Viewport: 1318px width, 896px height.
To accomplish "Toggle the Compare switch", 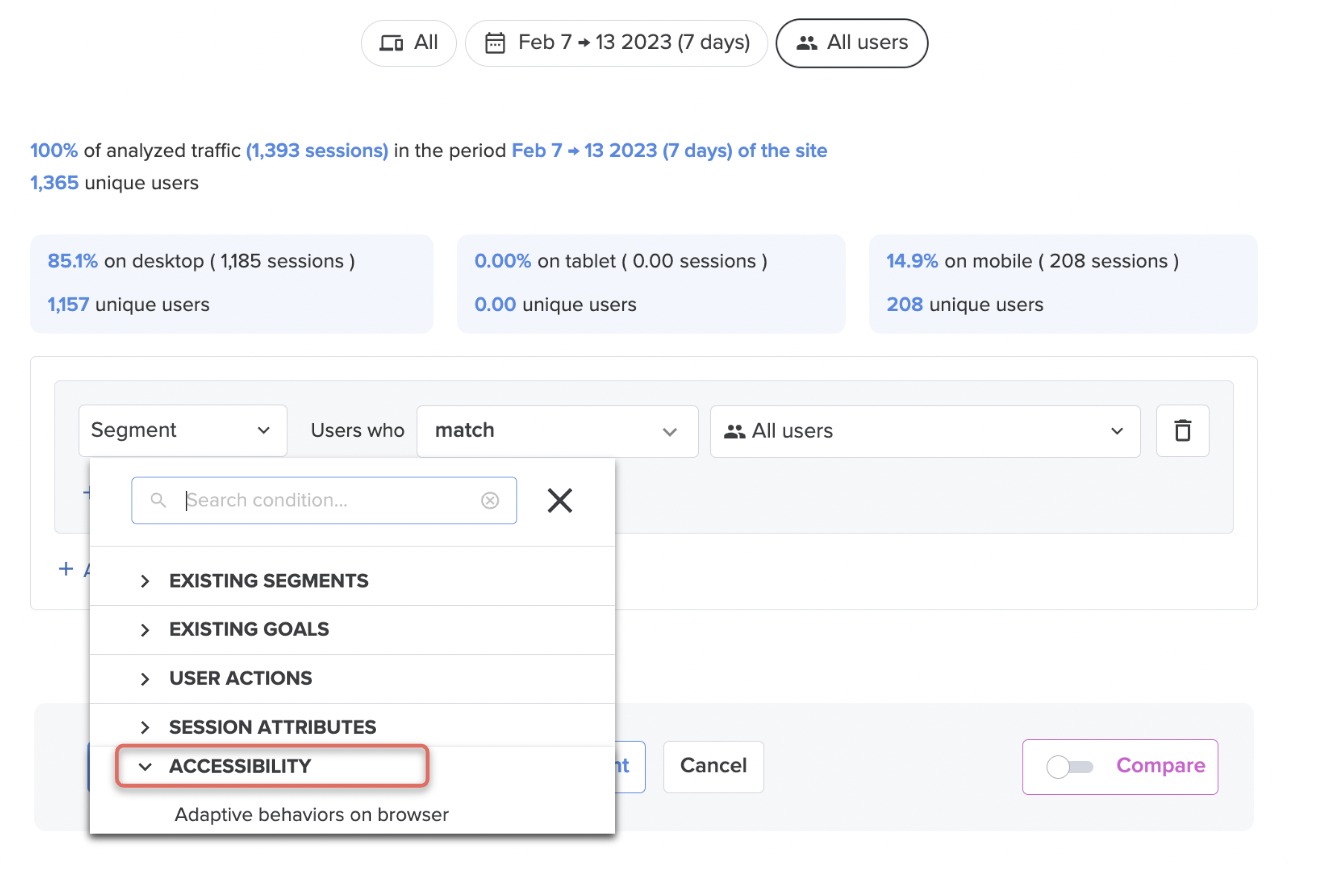I will coord(1070,767).
